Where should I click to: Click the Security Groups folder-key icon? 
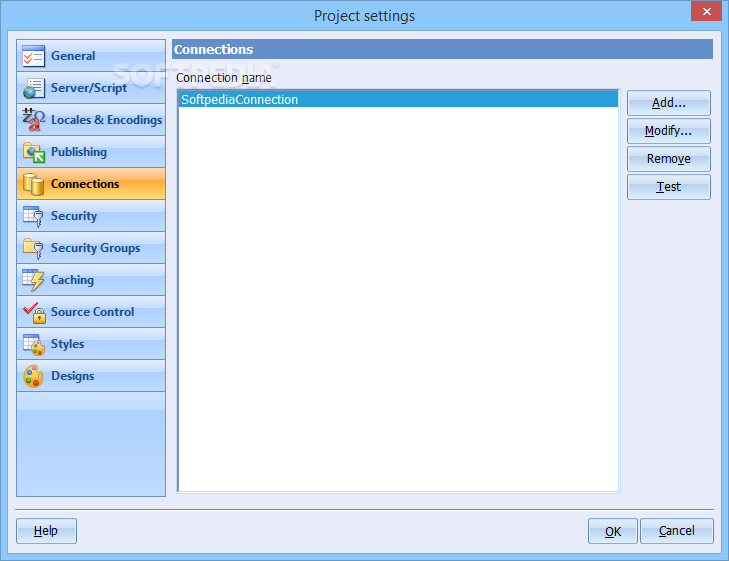(x=33, y=248)
